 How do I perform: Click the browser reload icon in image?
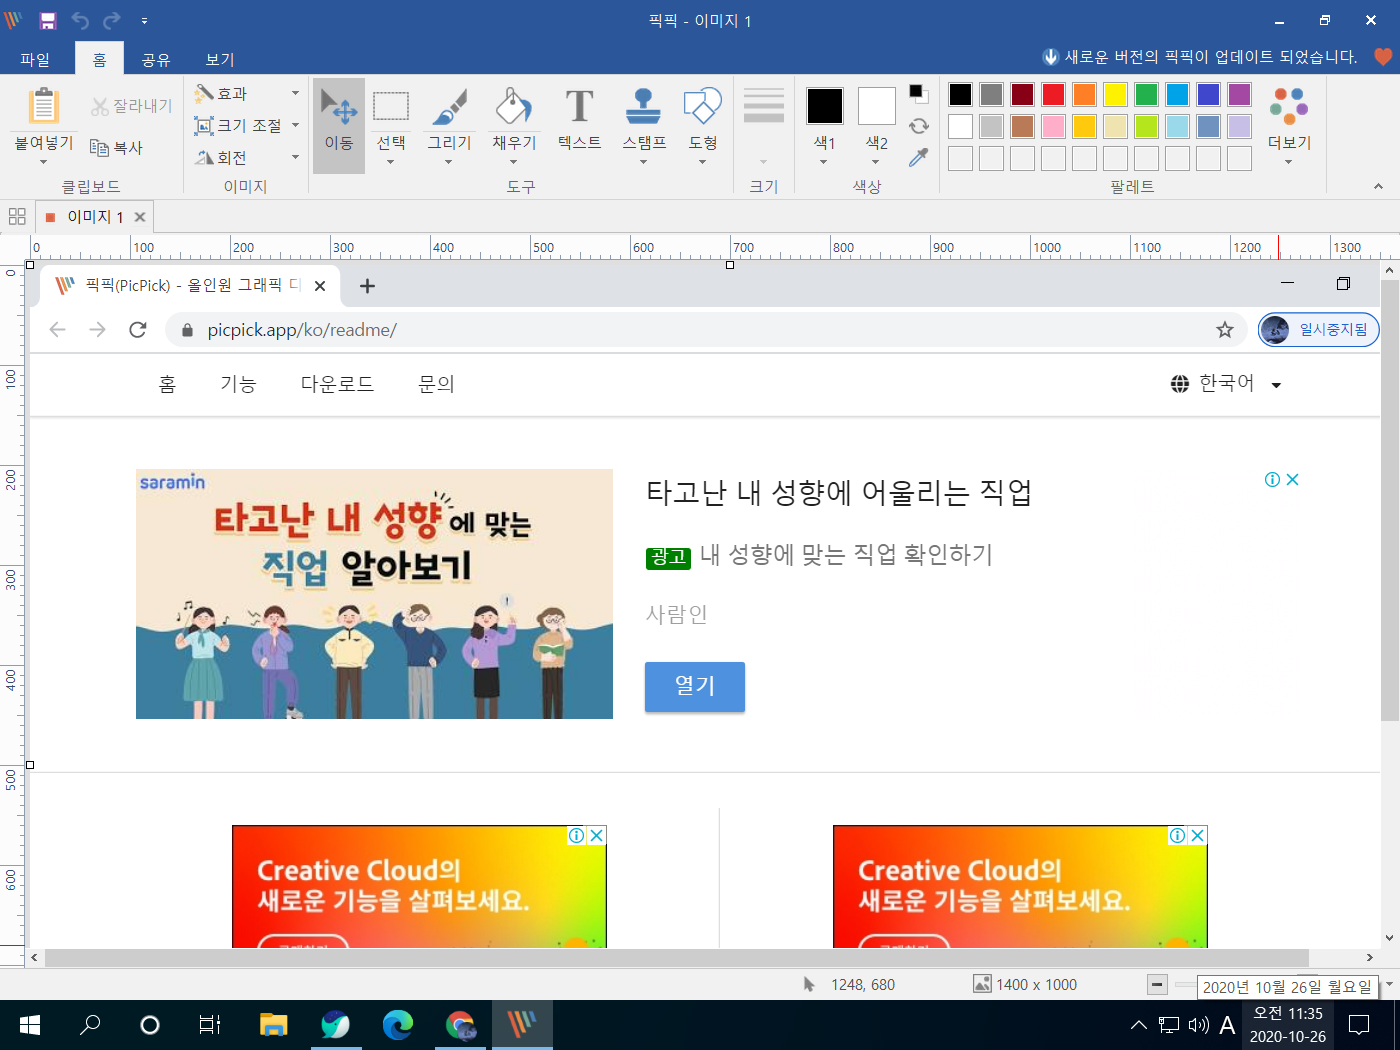(138, 330)
